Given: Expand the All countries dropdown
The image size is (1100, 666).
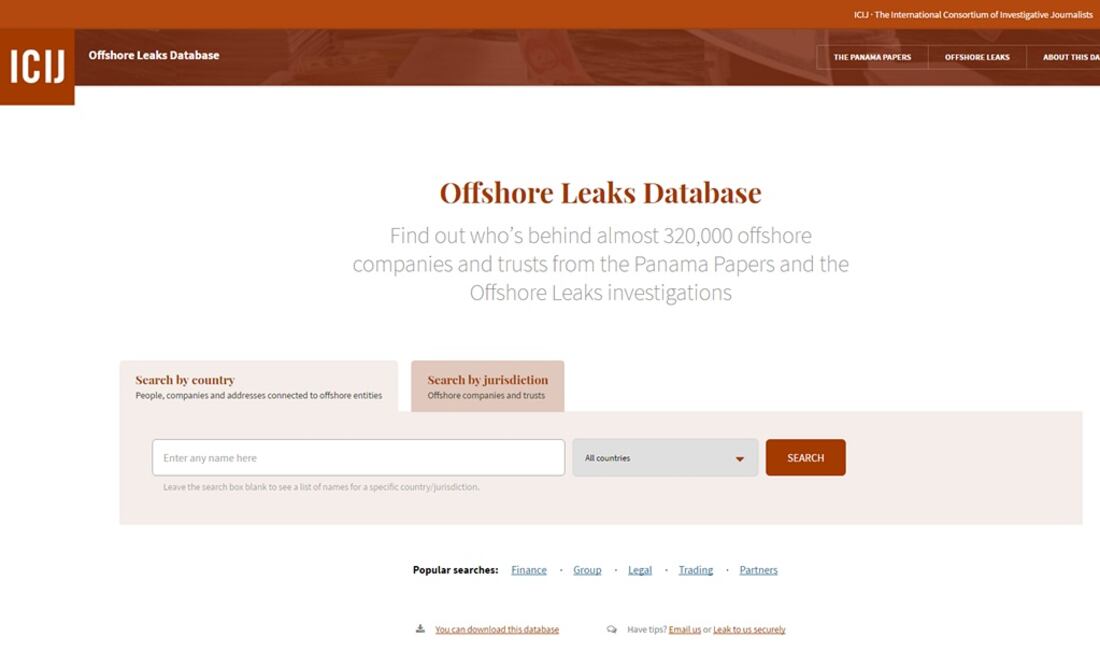Looking at the screenshot, I should (665, 458).
